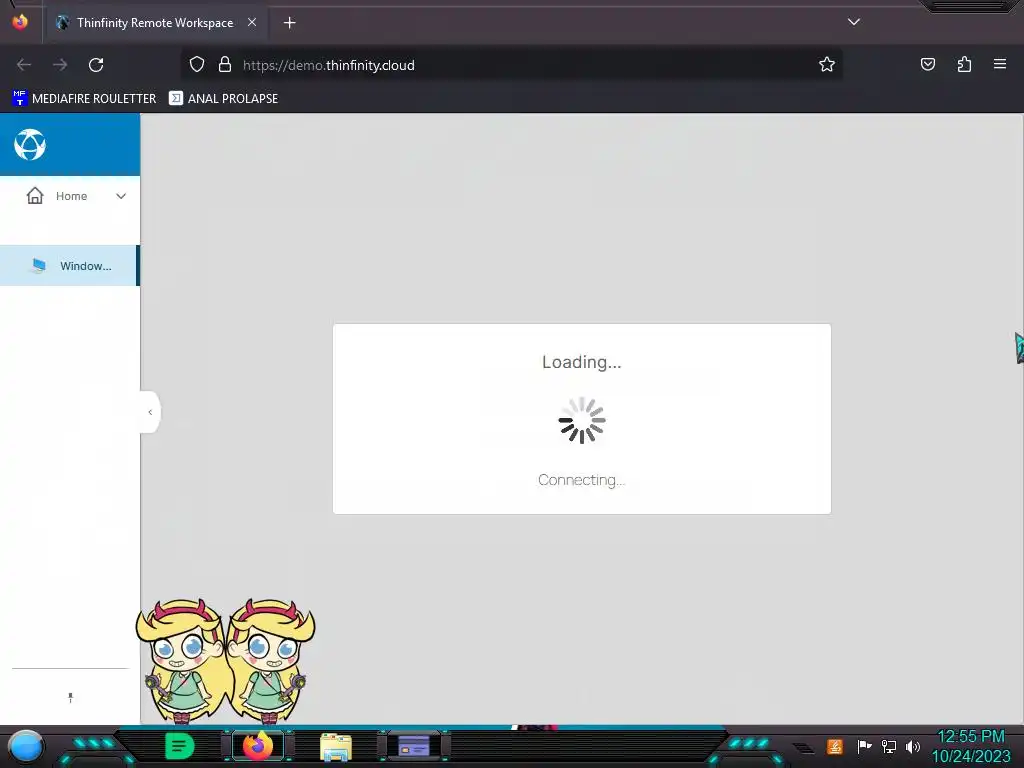The height and width of the screenshot is (768, 1024).
Task: Select the Window... connection entry
Action: point(69,266)
